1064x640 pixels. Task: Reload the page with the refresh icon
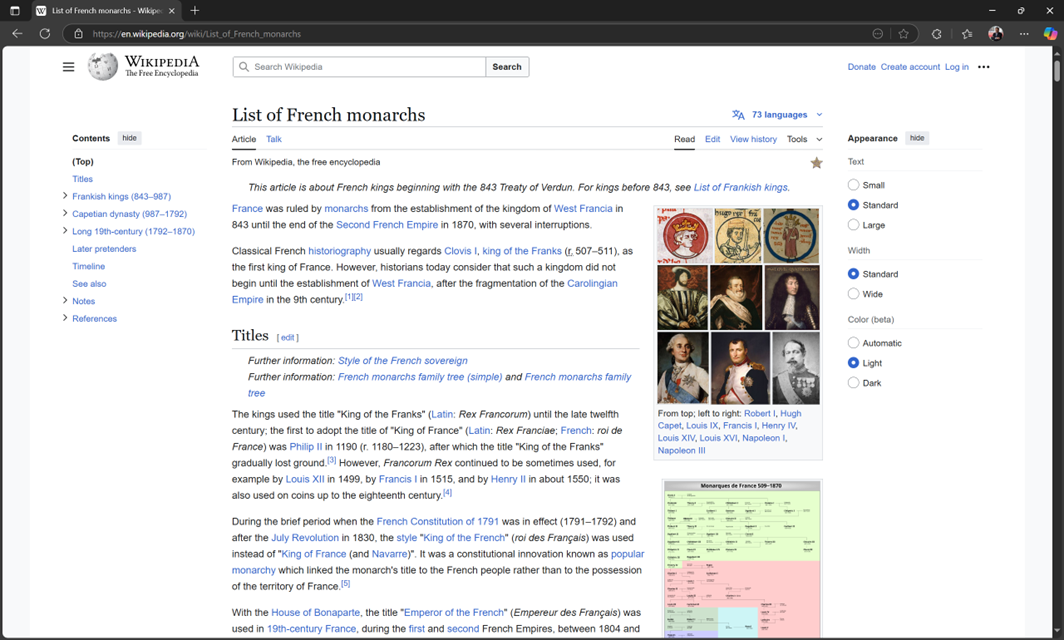click(44, 33)
